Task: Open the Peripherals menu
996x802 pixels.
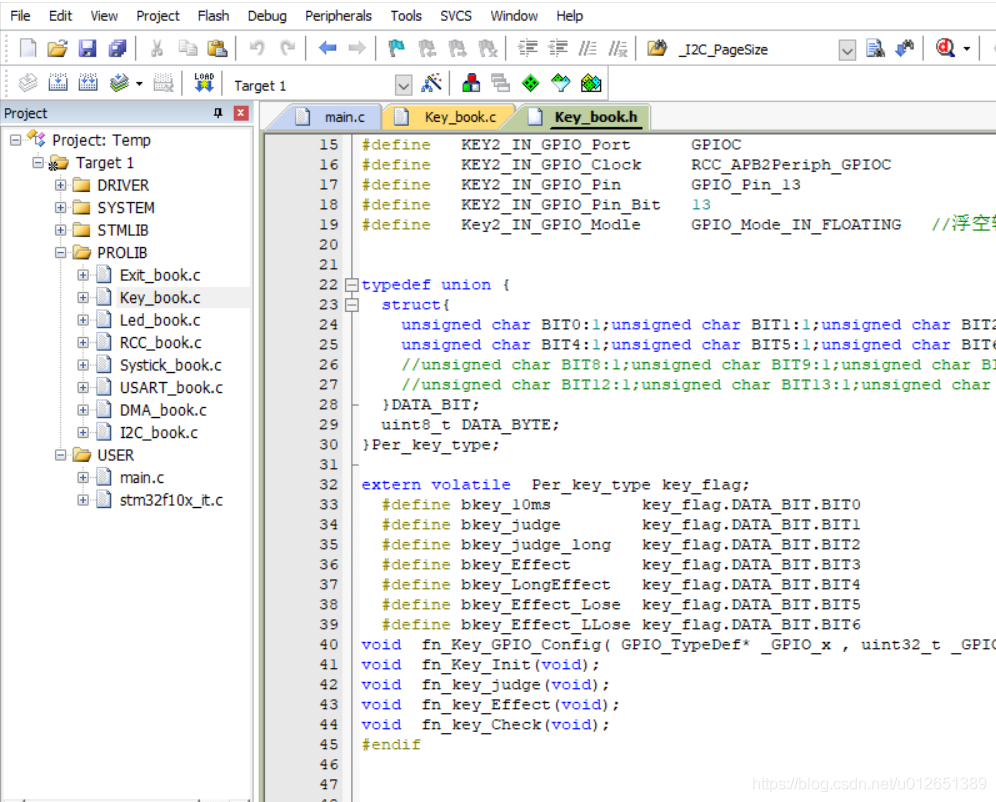Action: (341, 15)
